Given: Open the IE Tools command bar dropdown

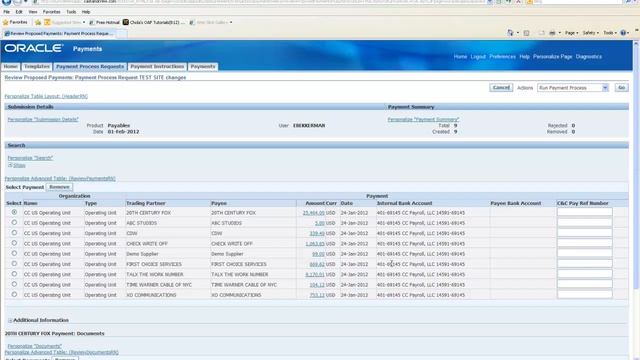Looking at the screenshot, I should 610,33.
